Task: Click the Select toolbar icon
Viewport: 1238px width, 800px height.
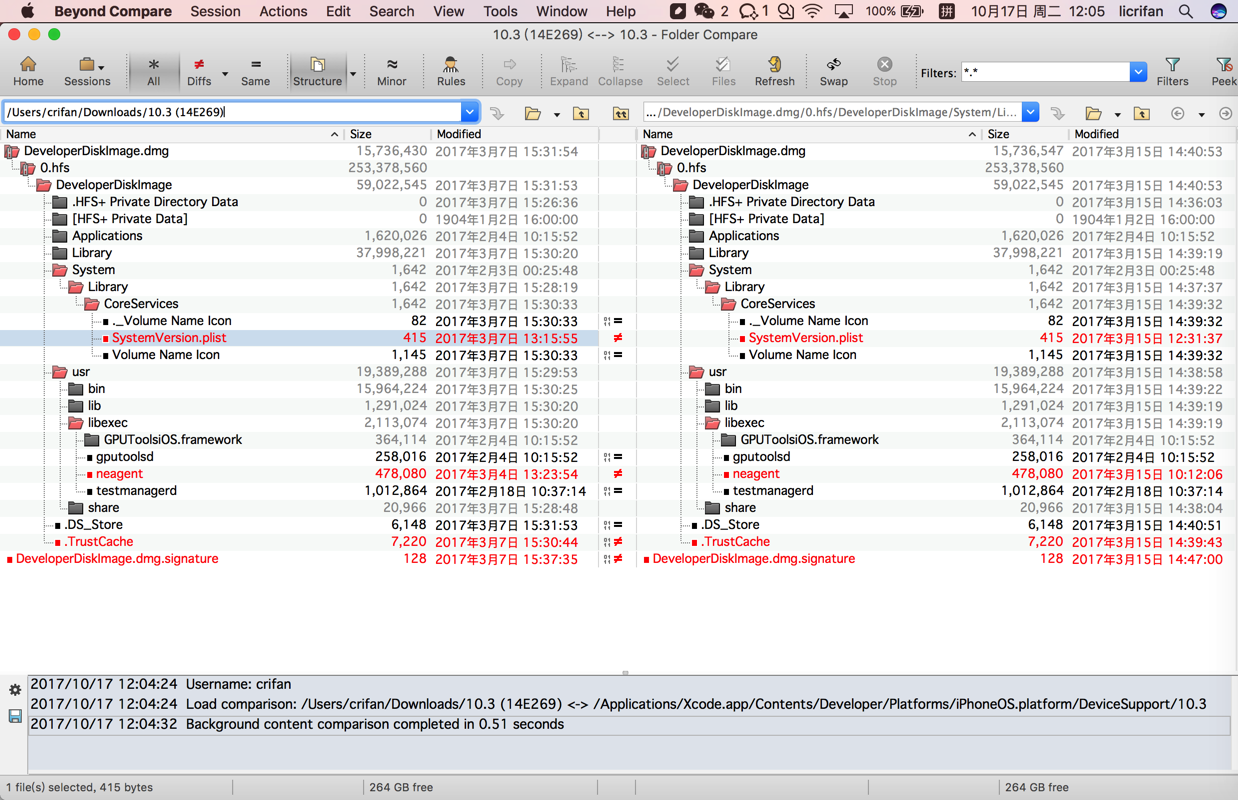Action: (x=673, y=71)
